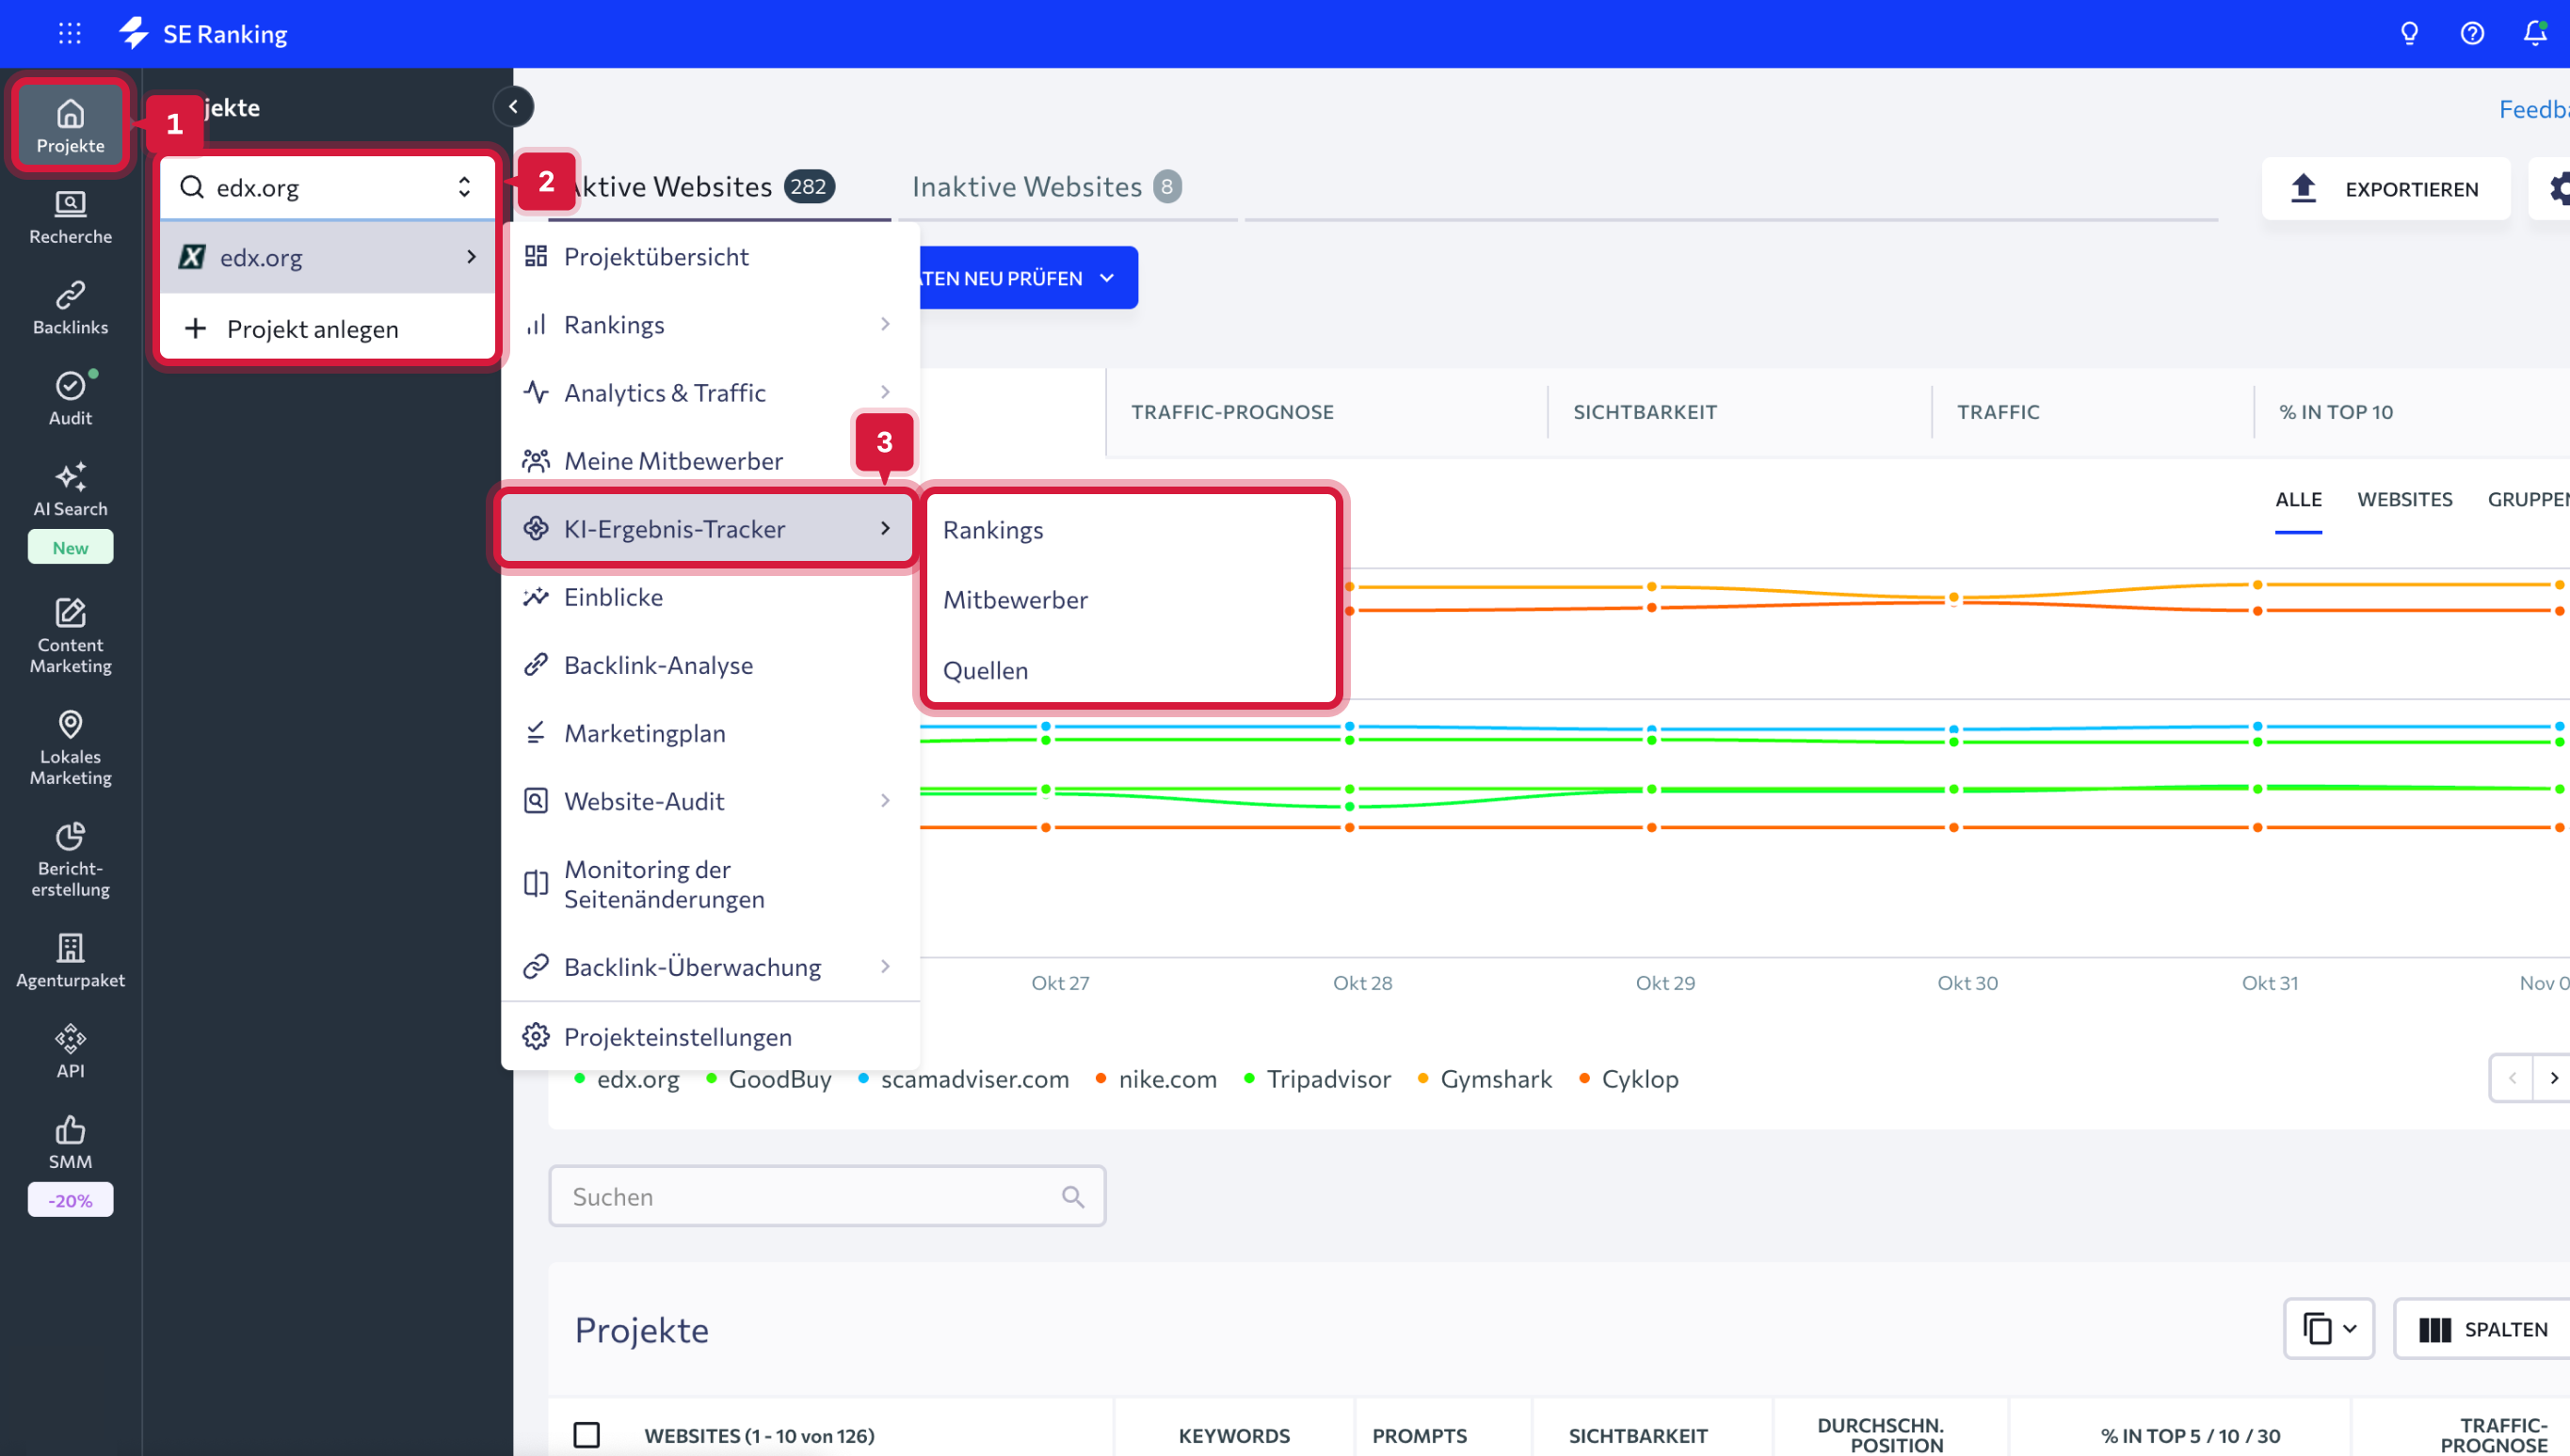Open AI Search in sidebar

coord(70,489)
